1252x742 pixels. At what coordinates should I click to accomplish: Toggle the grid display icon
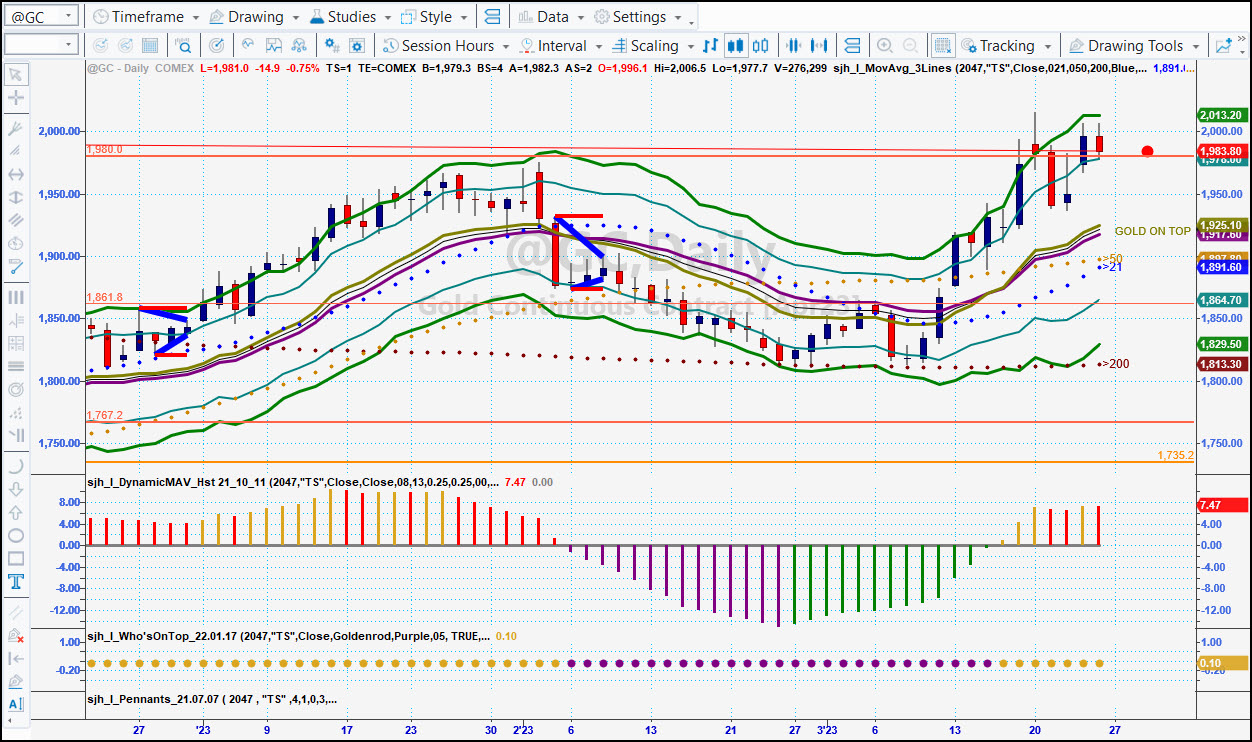(942, 46)
